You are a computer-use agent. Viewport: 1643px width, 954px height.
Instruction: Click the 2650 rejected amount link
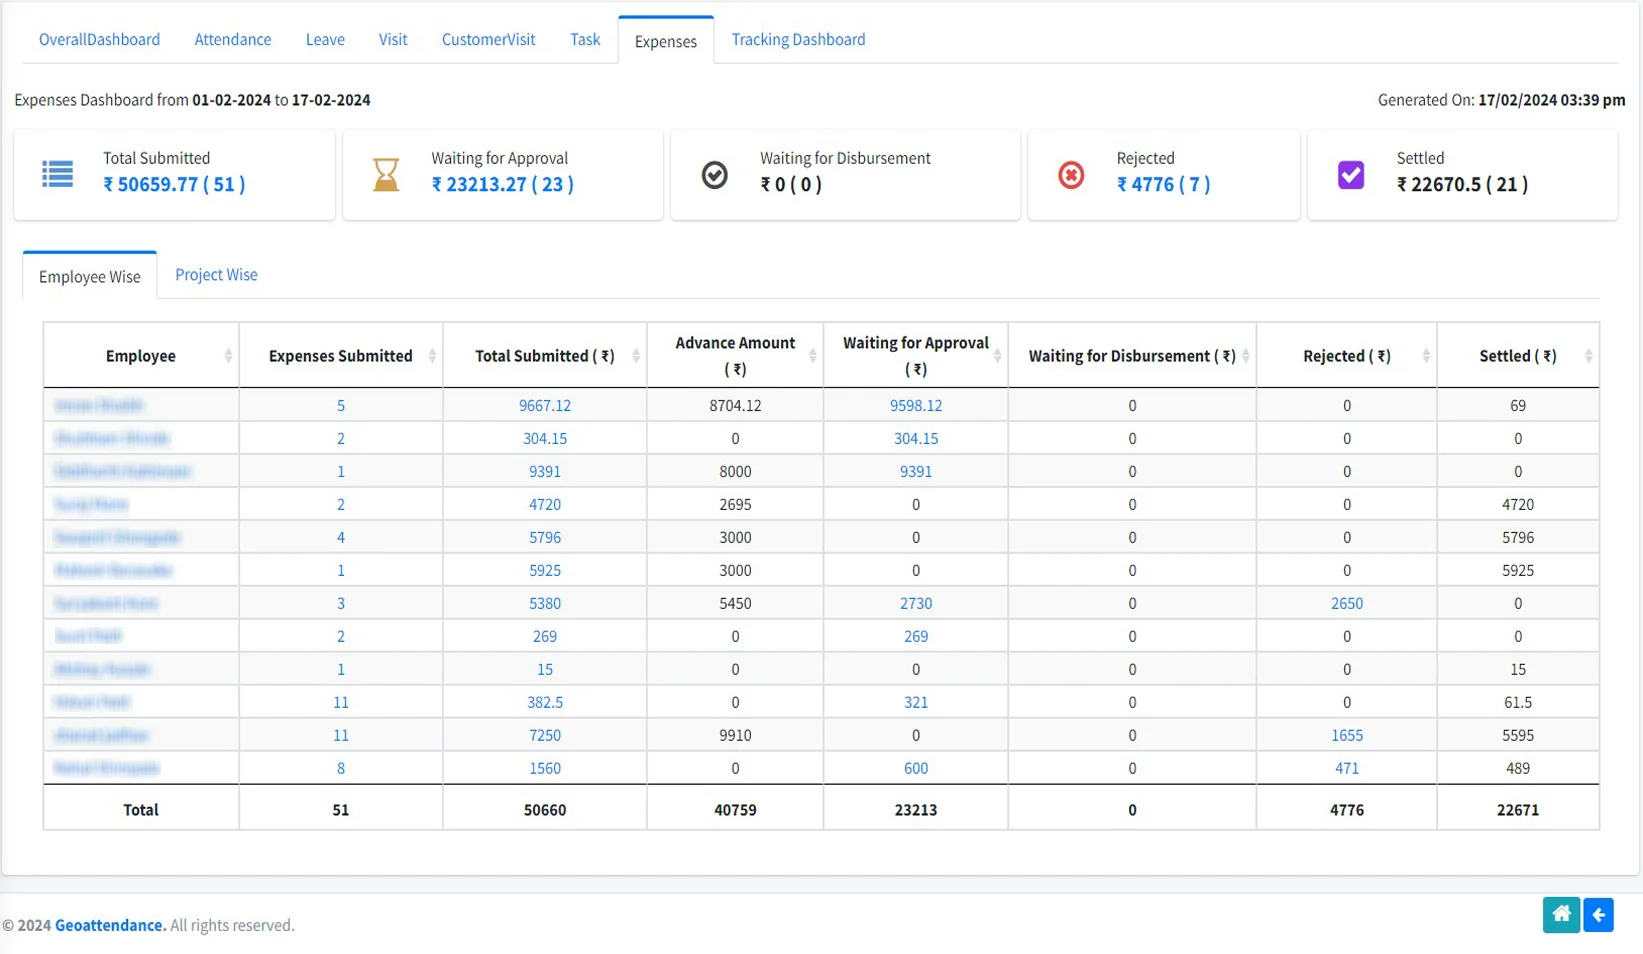click(1346, 603)
